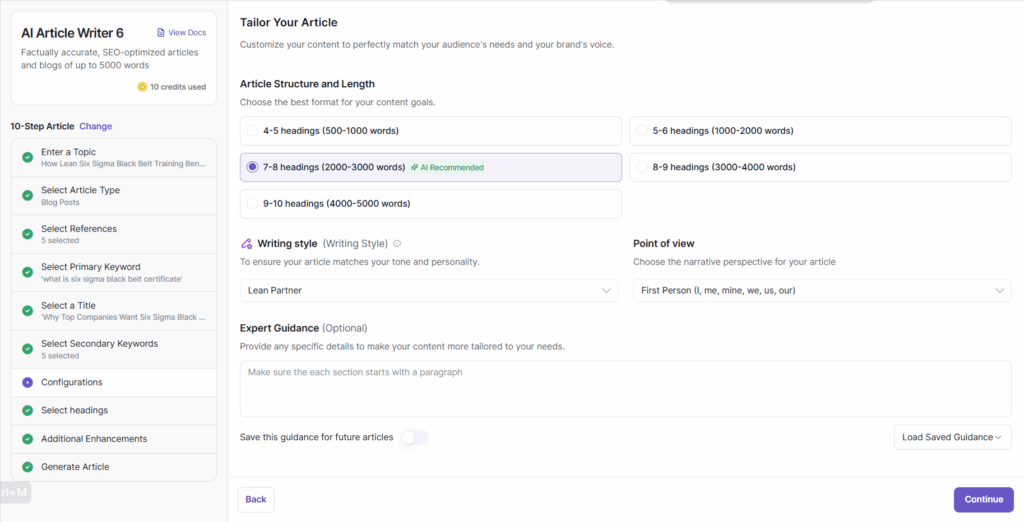Screen dimensions: 1024x522
Task: Select 4-5 headings (500-1000 words) option
Action: click(252, 130)
